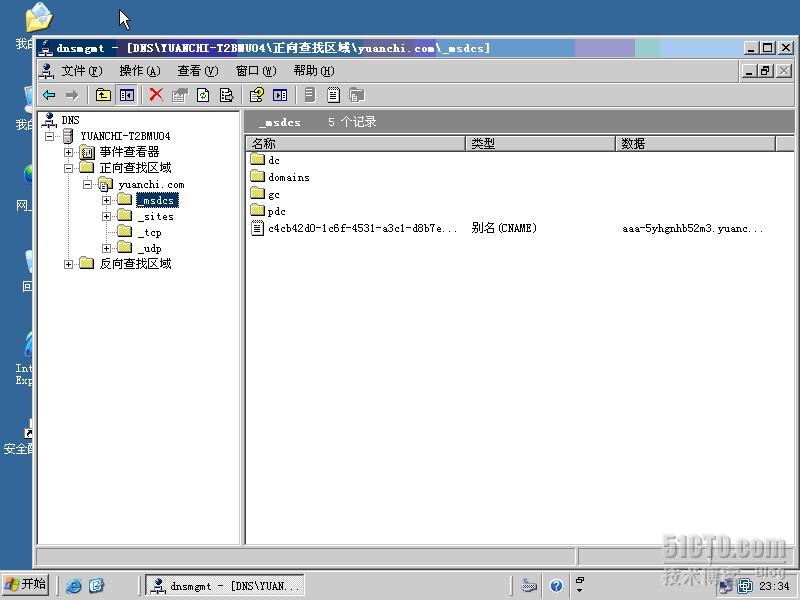
Task: Click the Back arrow toolbar icon
Action: pyautogui.click(x=49, y=95)
